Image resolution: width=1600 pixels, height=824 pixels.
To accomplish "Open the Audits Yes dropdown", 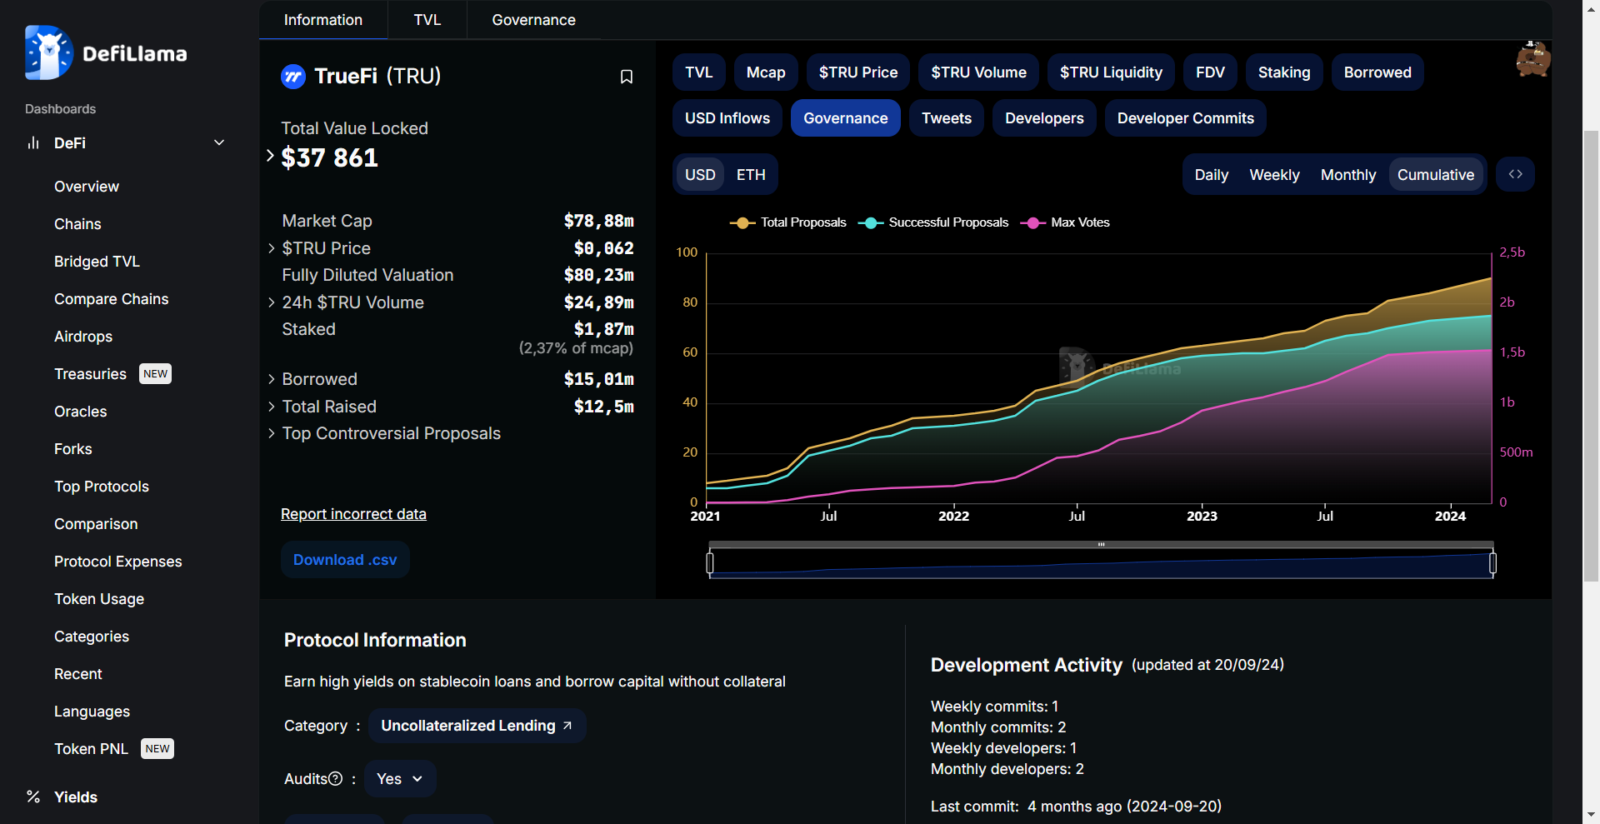I will point(400,779).
